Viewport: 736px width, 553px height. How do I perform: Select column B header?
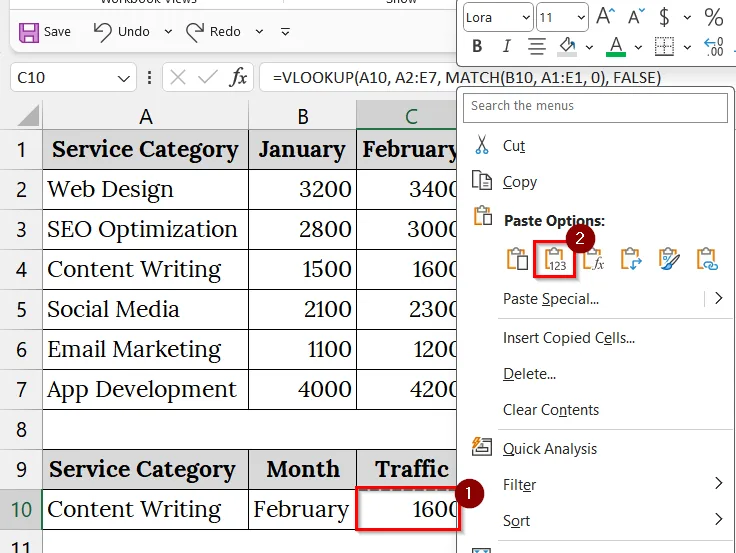coord(303,116)
